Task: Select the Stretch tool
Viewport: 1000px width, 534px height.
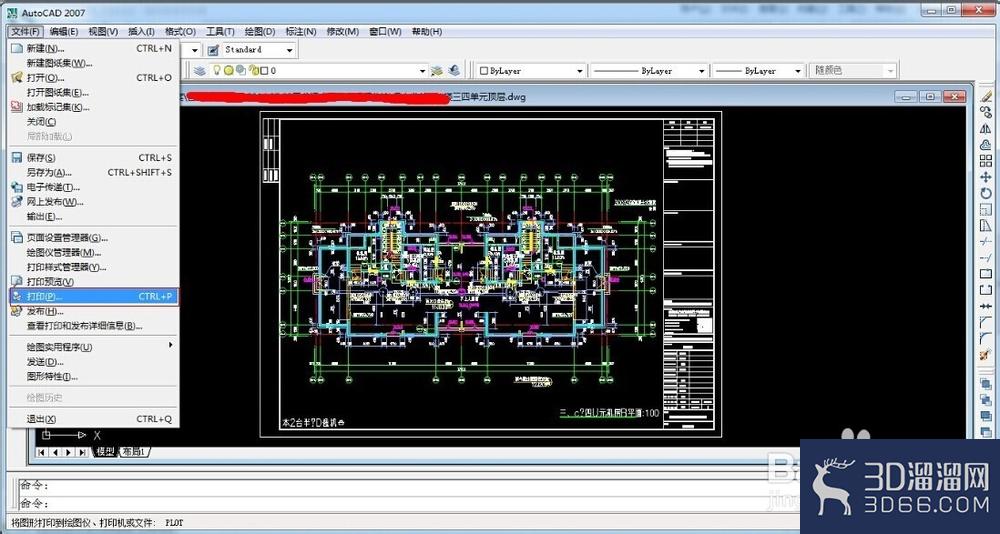Action: pos(986,225)
